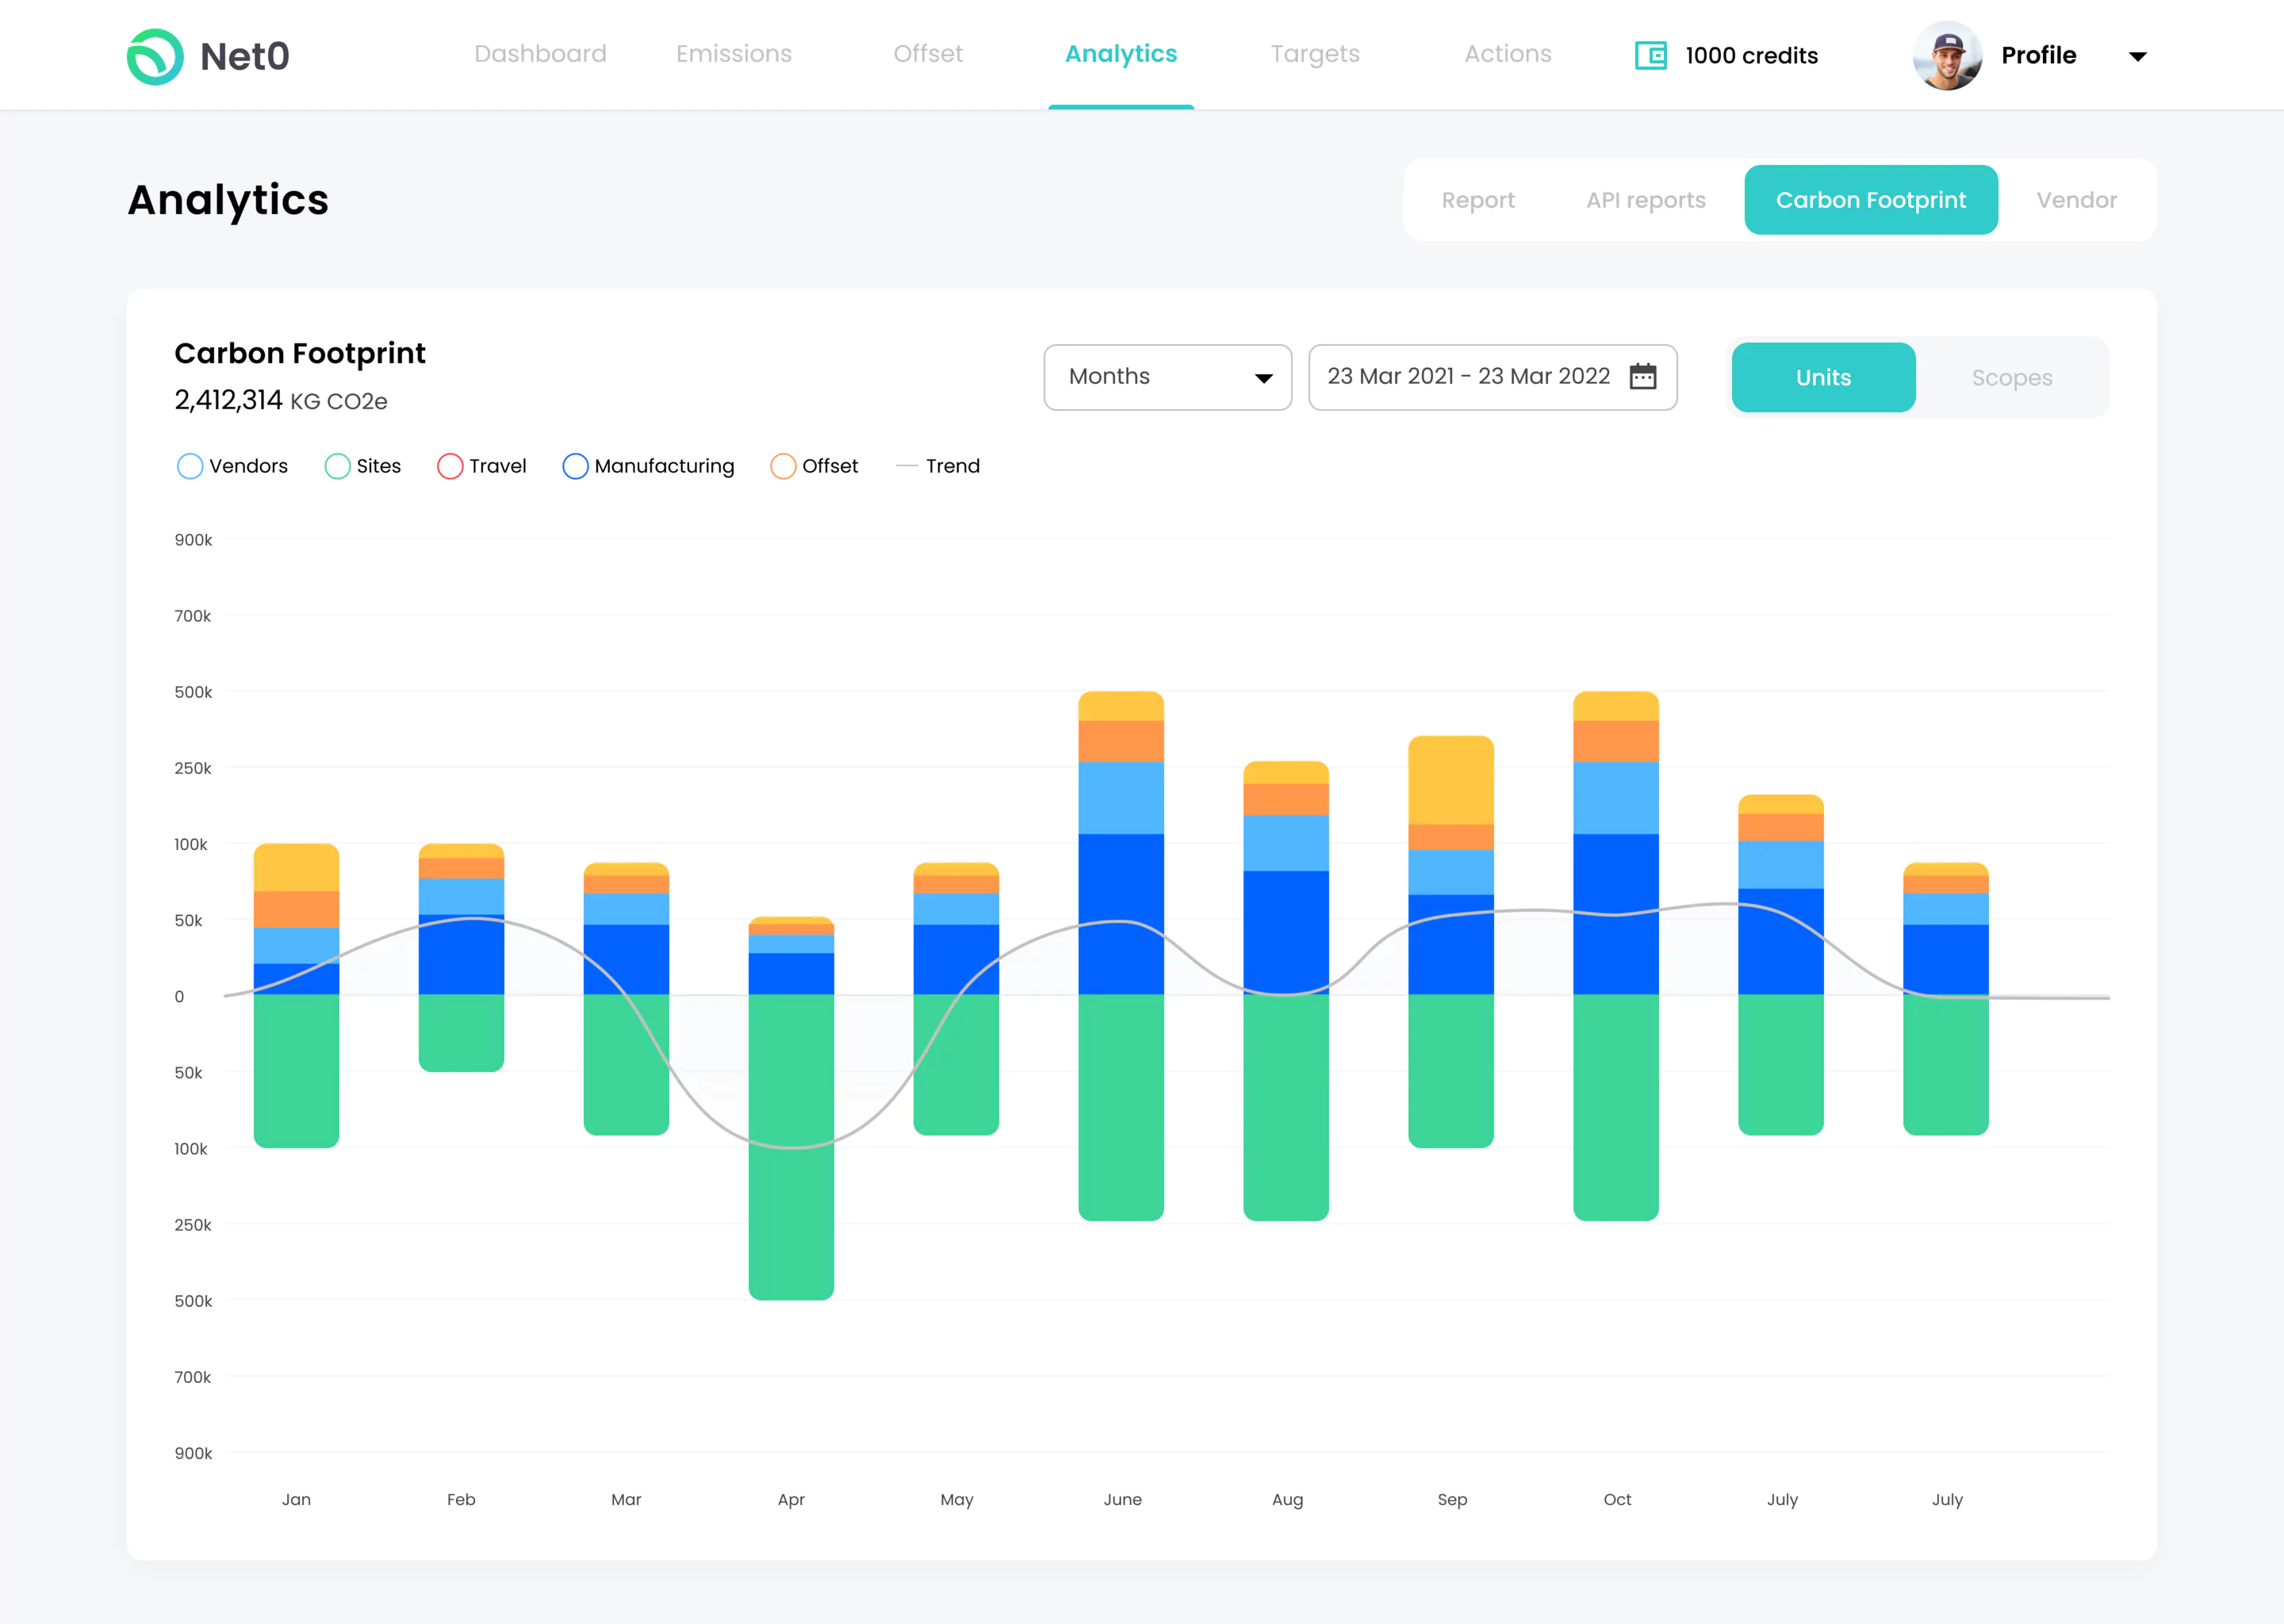Select the date range picker field
The height and width of the screenshot is (1624, 2284).
pyautogui.click(x=1493, y=376)
